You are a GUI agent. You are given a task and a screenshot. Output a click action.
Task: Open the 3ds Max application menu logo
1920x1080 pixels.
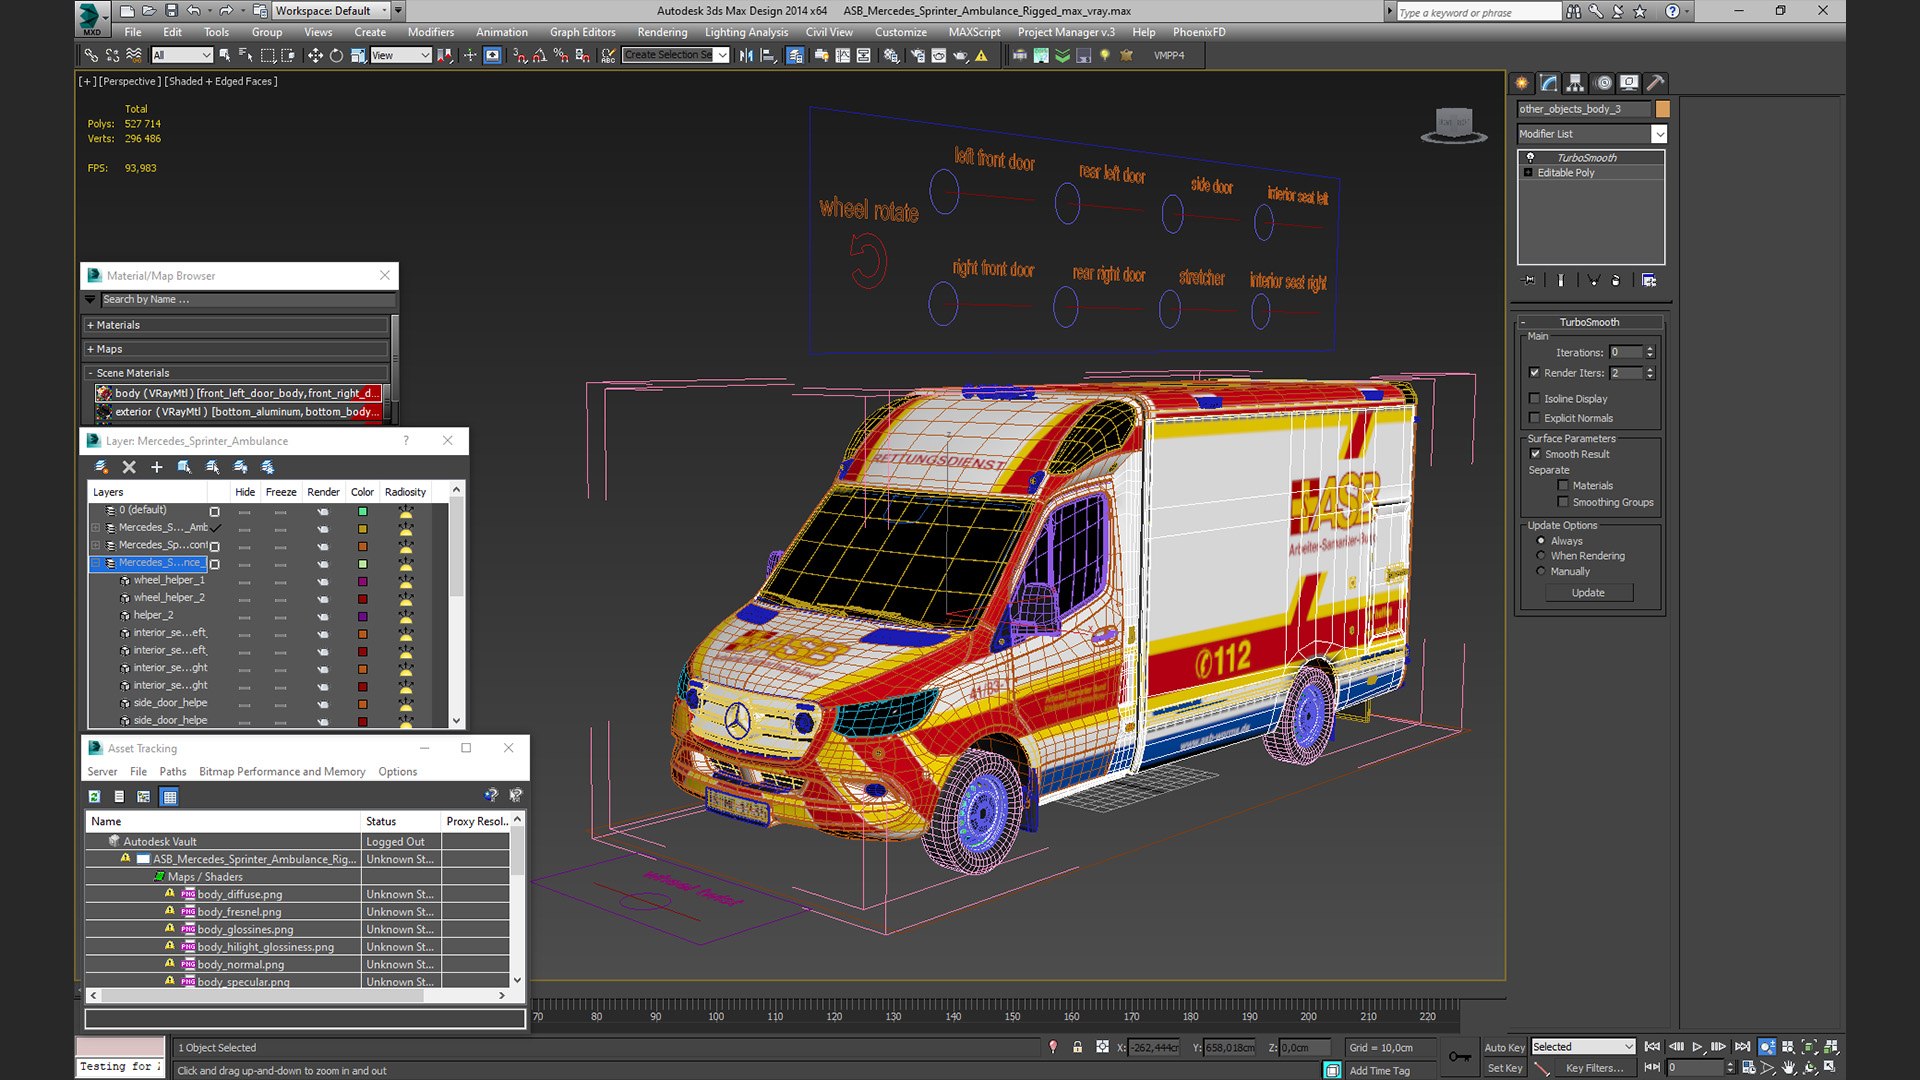(x=91, y=17)
